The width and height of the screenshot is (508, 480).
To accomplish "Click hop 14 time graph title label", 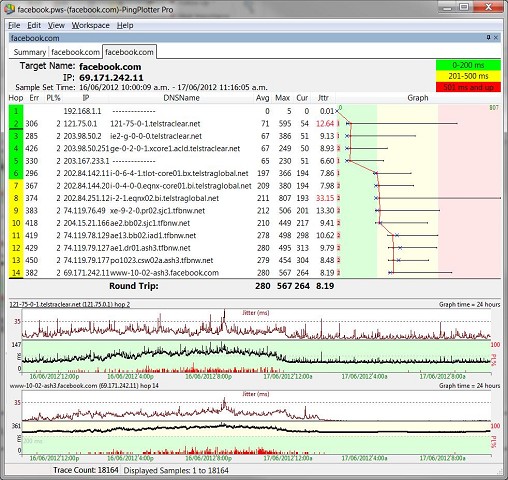I will click(x=84, y=386).
